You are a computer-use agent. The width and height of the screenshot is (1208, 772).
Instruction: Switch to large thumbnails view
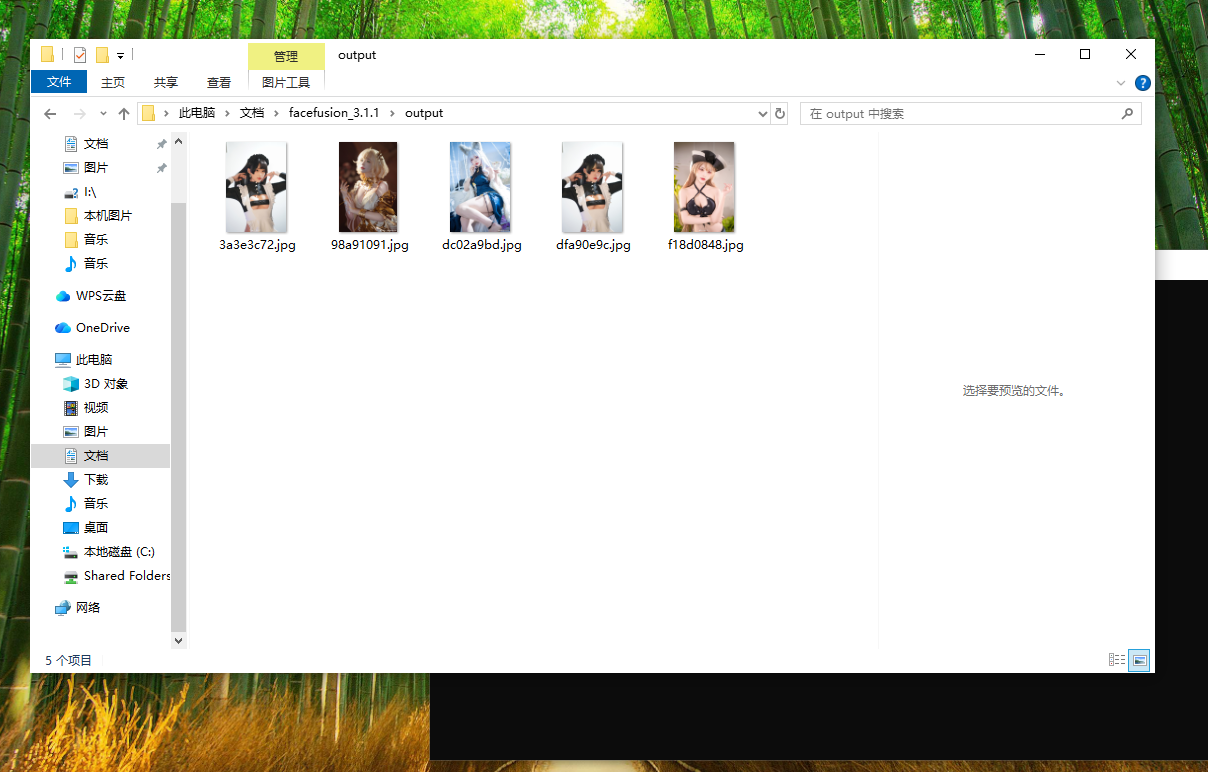point(1139,660)
